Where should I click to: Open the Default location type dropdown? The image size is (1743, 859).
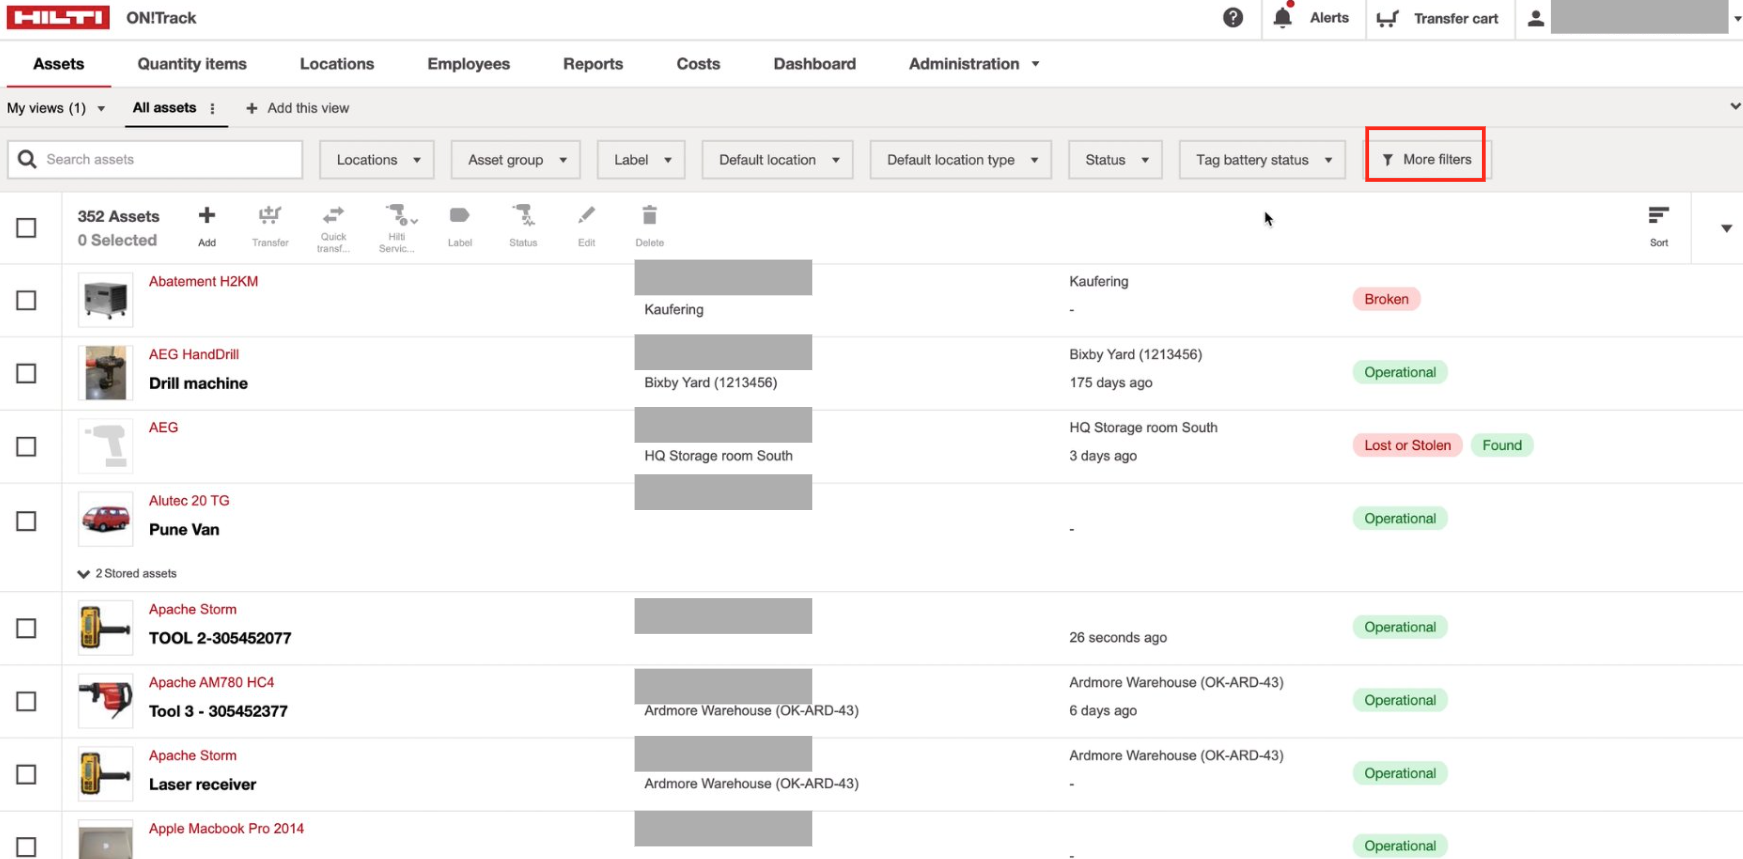click(x=961, y=160)
